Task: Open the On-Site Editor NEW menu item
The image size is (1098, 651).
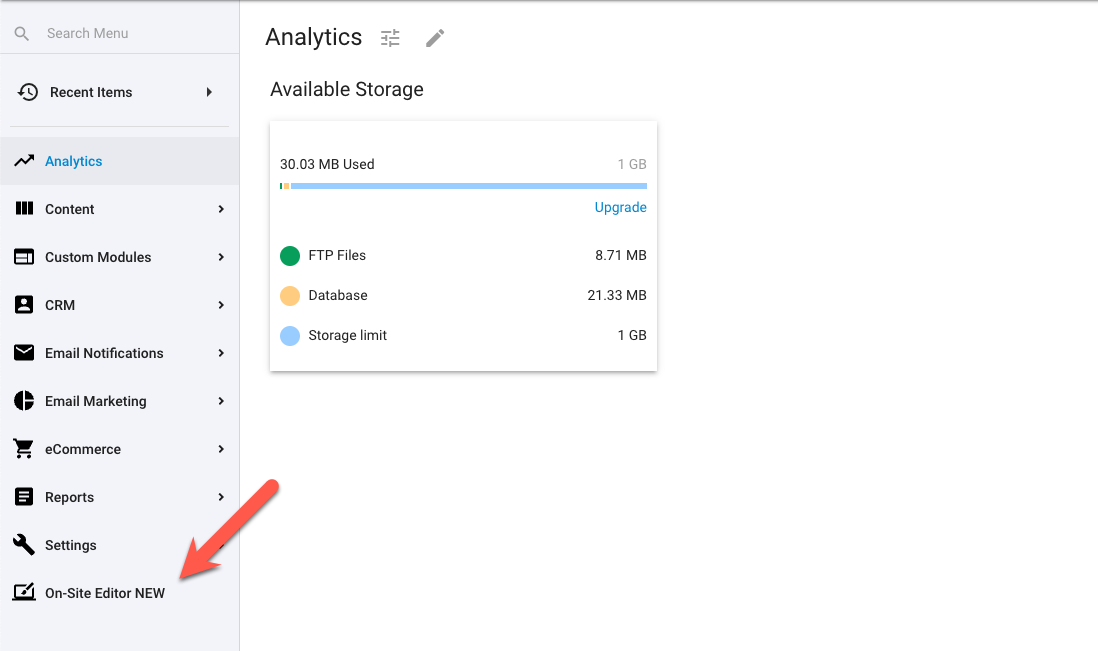Action: [x=105, y=593]
